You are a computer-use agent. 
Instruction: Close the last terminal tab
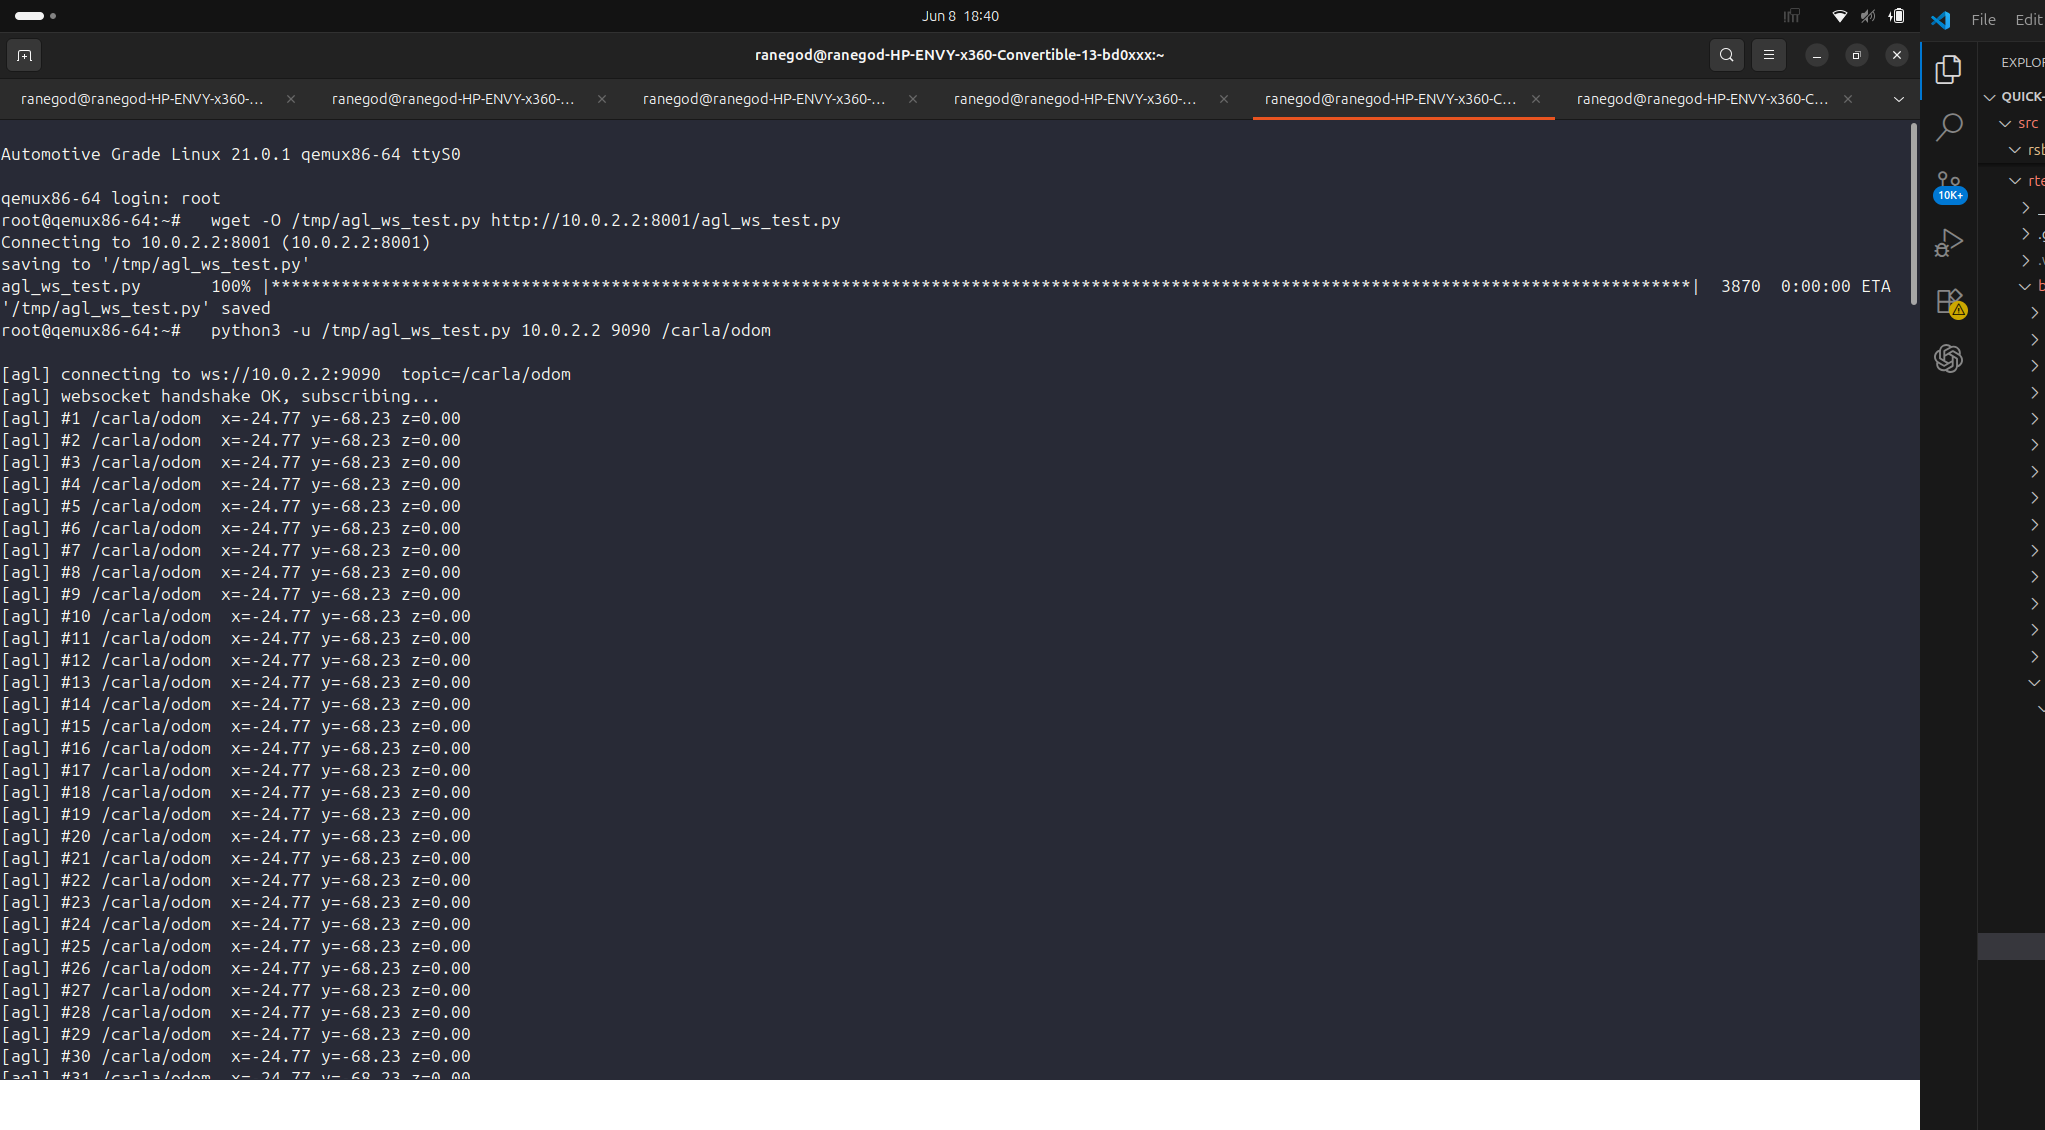tap(1848, 99)
